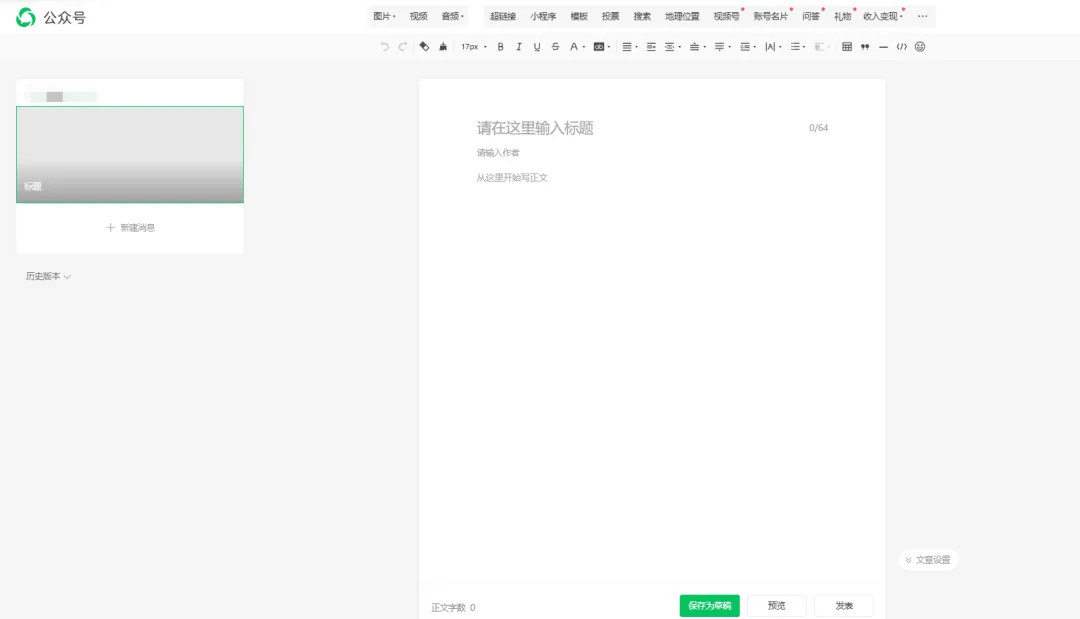Open the font color picker

coord(575,46)
